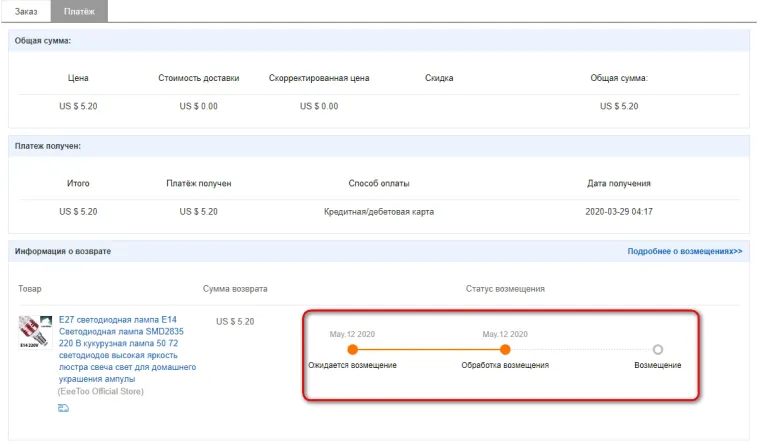Click the Платёж получен section header
This screenshot has width=760, height=447.
48,146
